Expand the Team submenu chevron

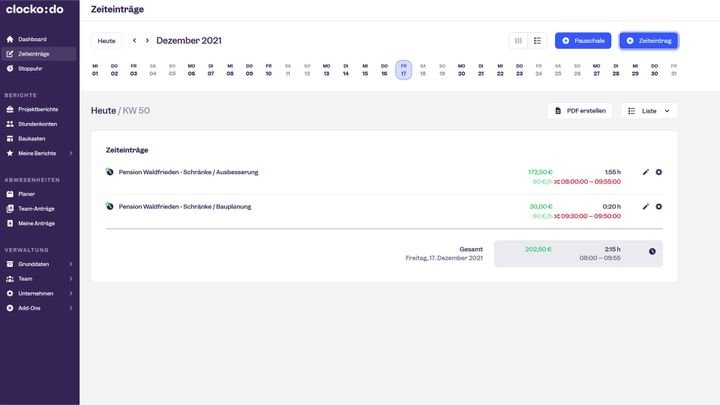(x=71, y=279)
